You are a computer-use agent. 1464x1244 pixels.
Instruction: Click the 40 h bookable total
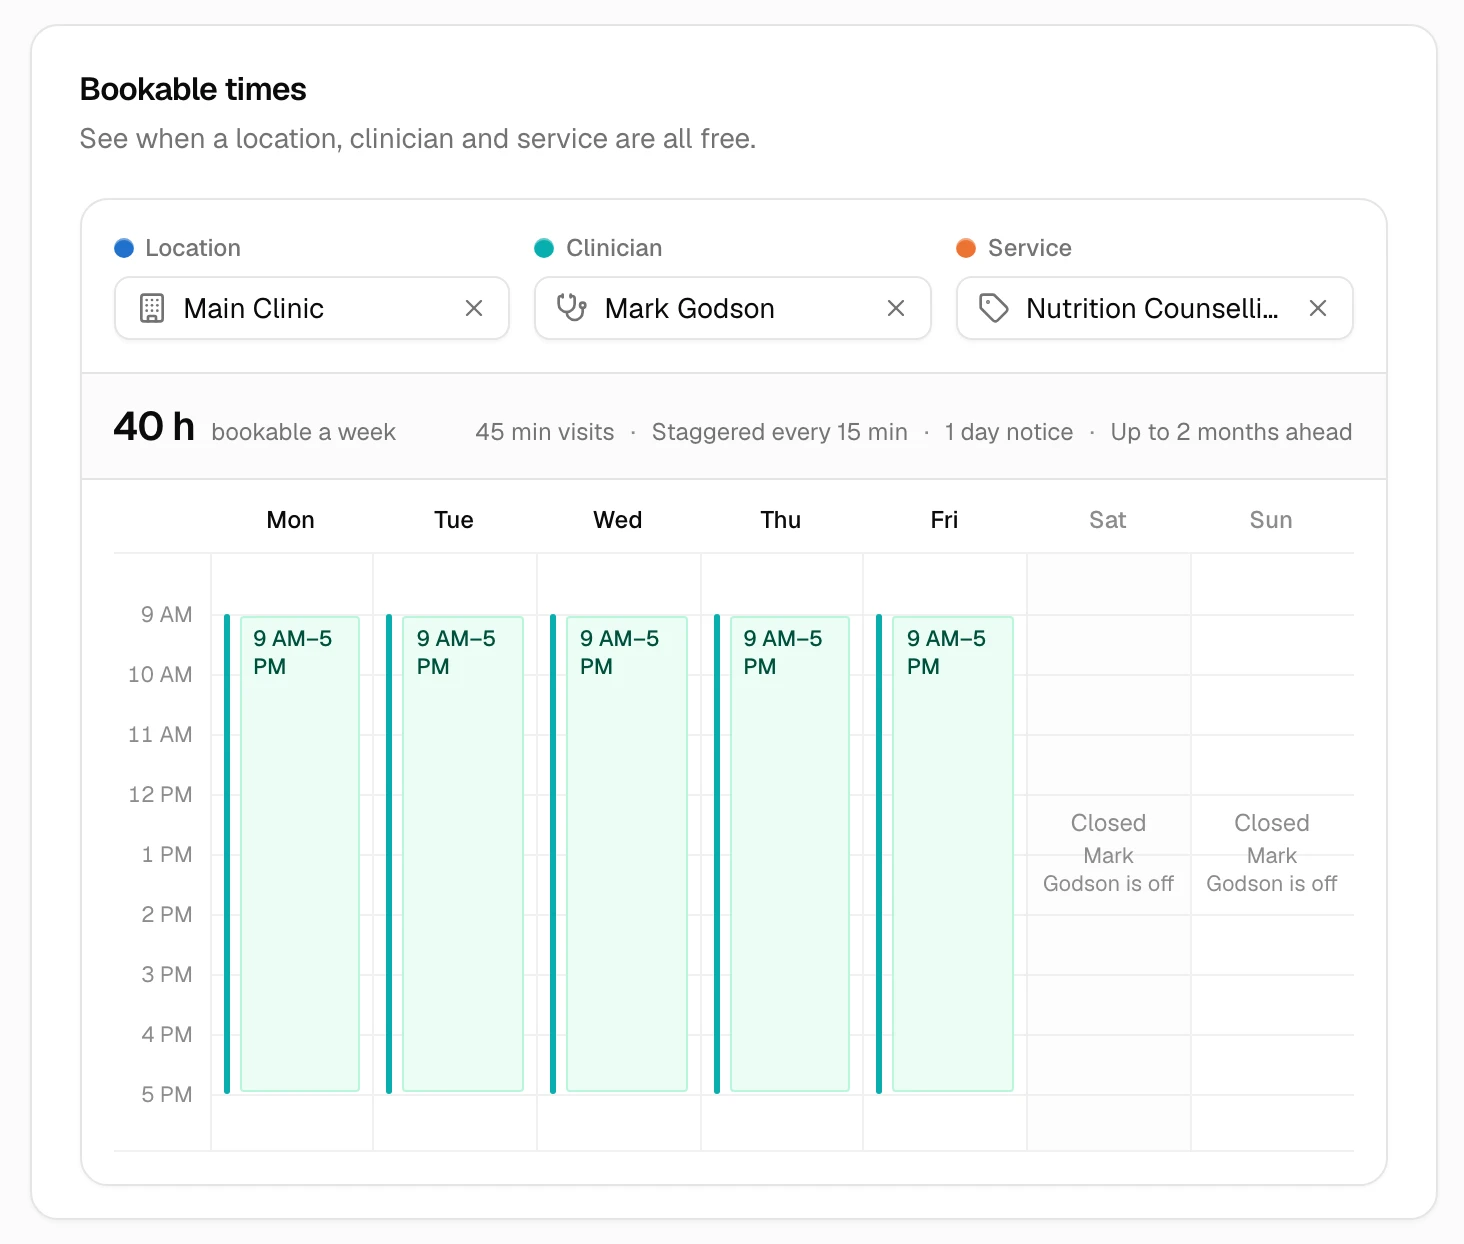pos(154,427)
